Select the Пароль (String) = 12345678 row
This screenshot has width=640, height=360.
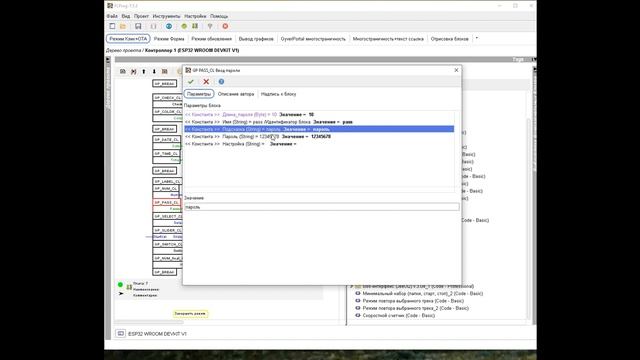coord(319,137)
